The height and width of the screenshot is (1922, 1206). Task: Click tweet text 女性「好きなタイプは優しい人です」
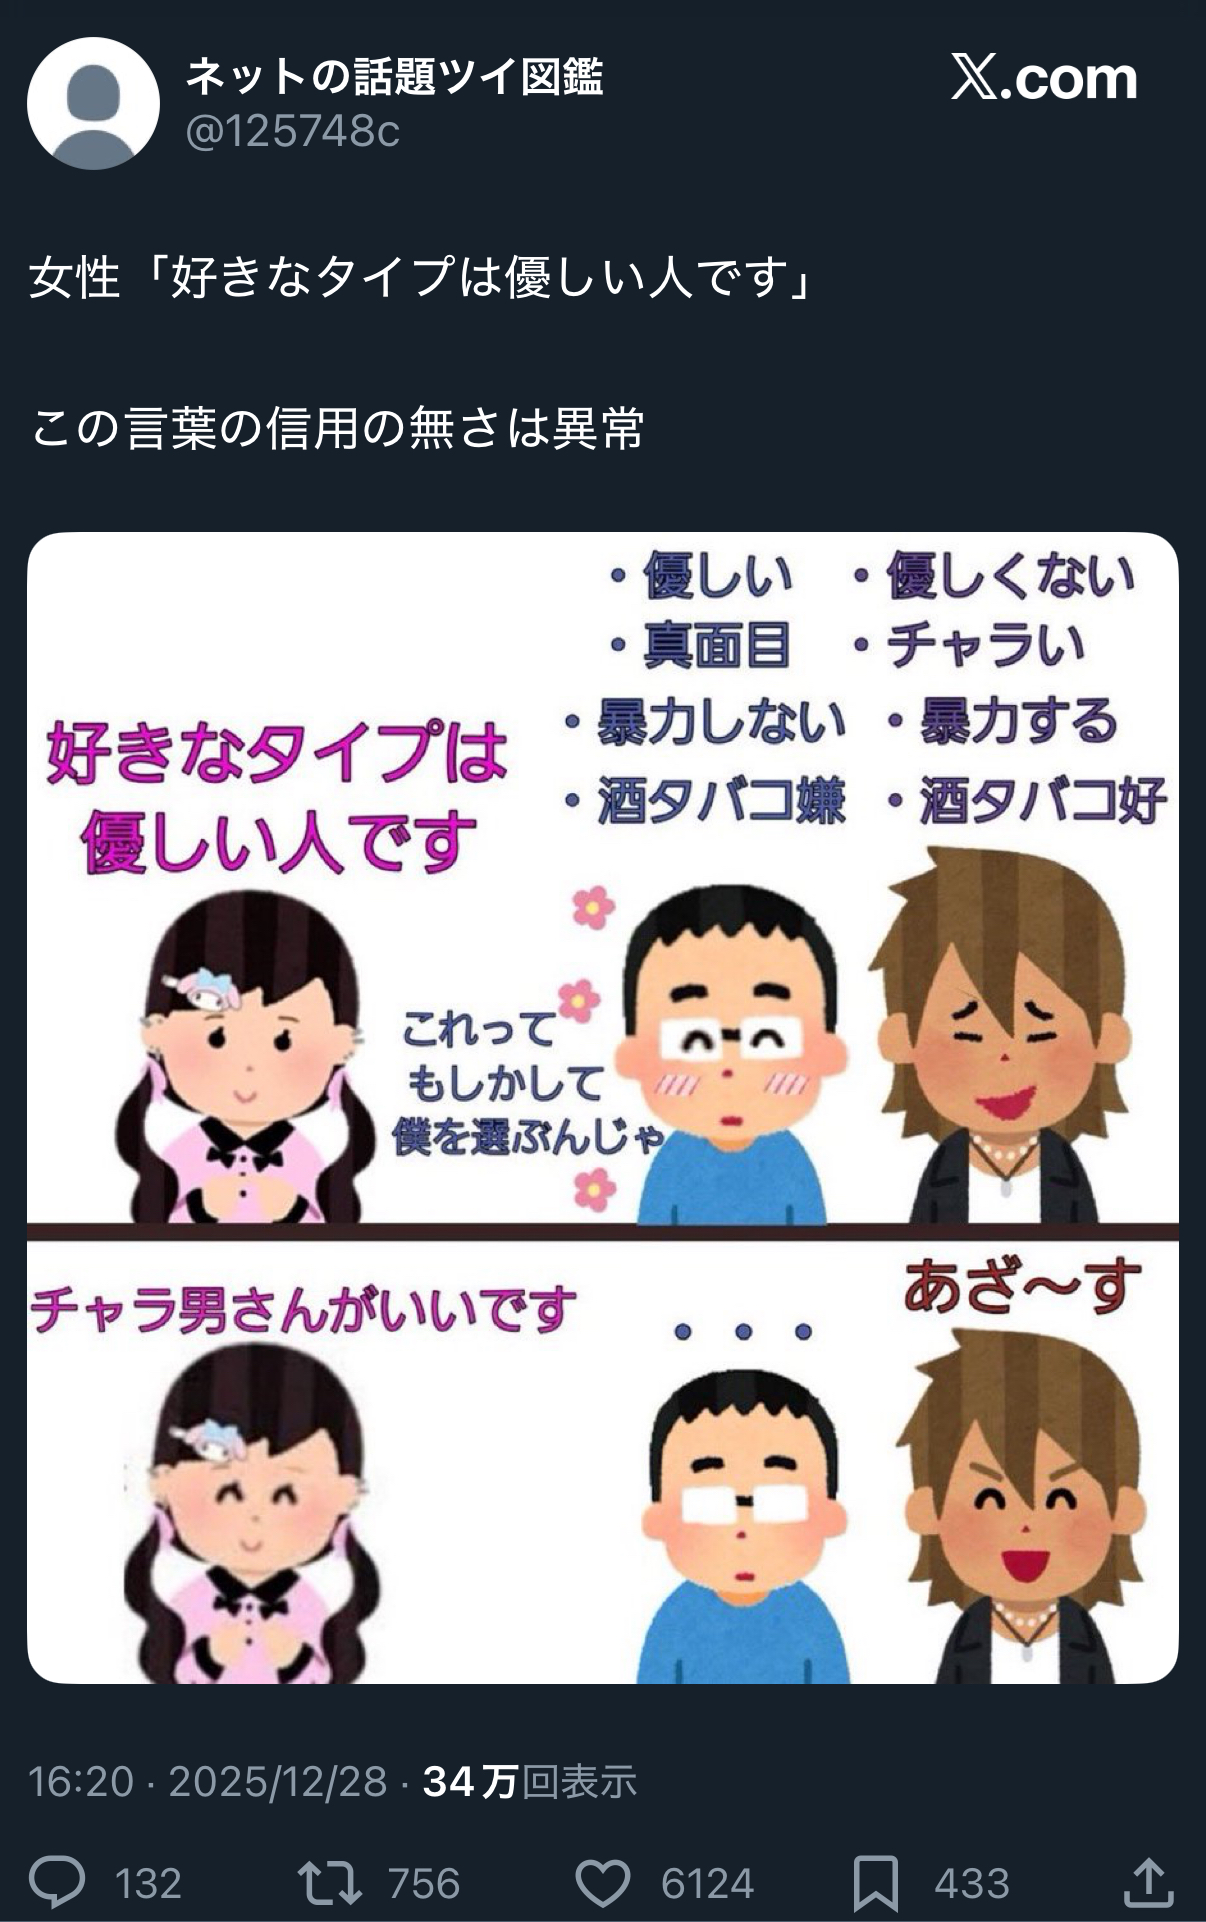pos(420,278)
